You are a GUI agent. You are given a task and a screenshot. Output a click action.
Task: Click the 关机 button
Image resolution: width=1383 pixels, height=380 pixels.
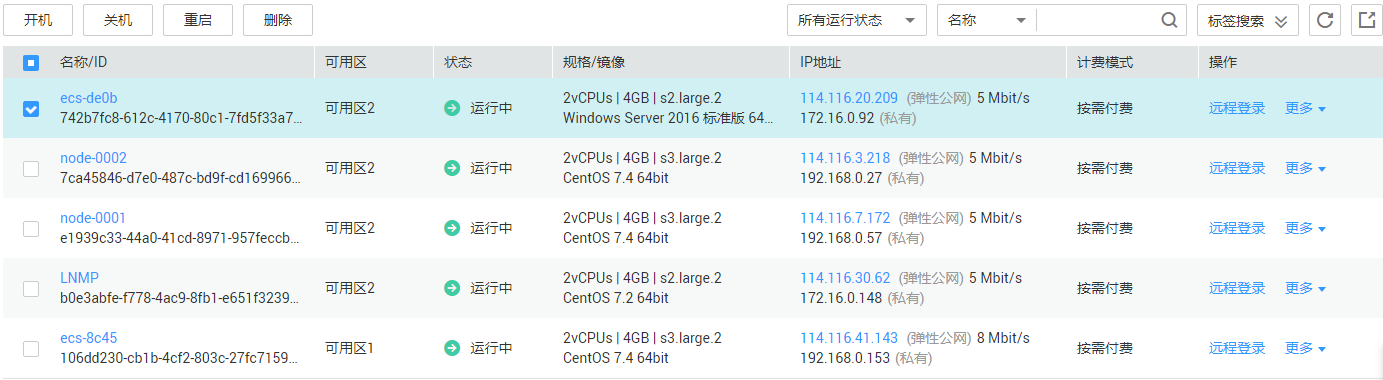(118, 20)
